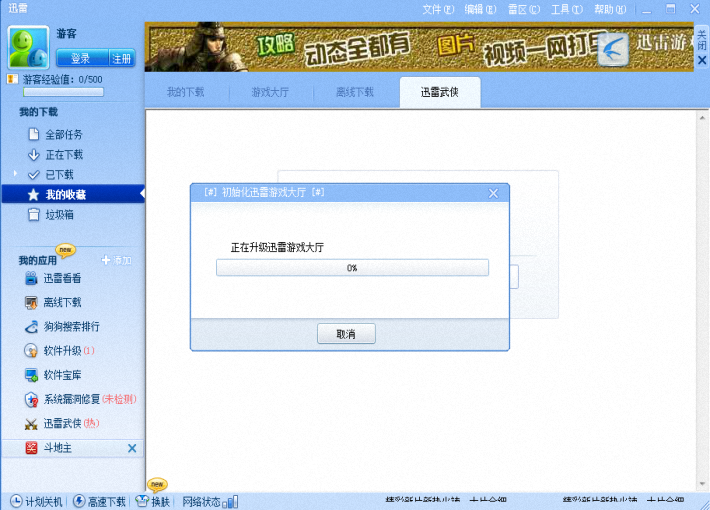Remove 斗地主 with its X button
Image resolution: width=710 pixels, height=510 pixels.
pos(132,448)
